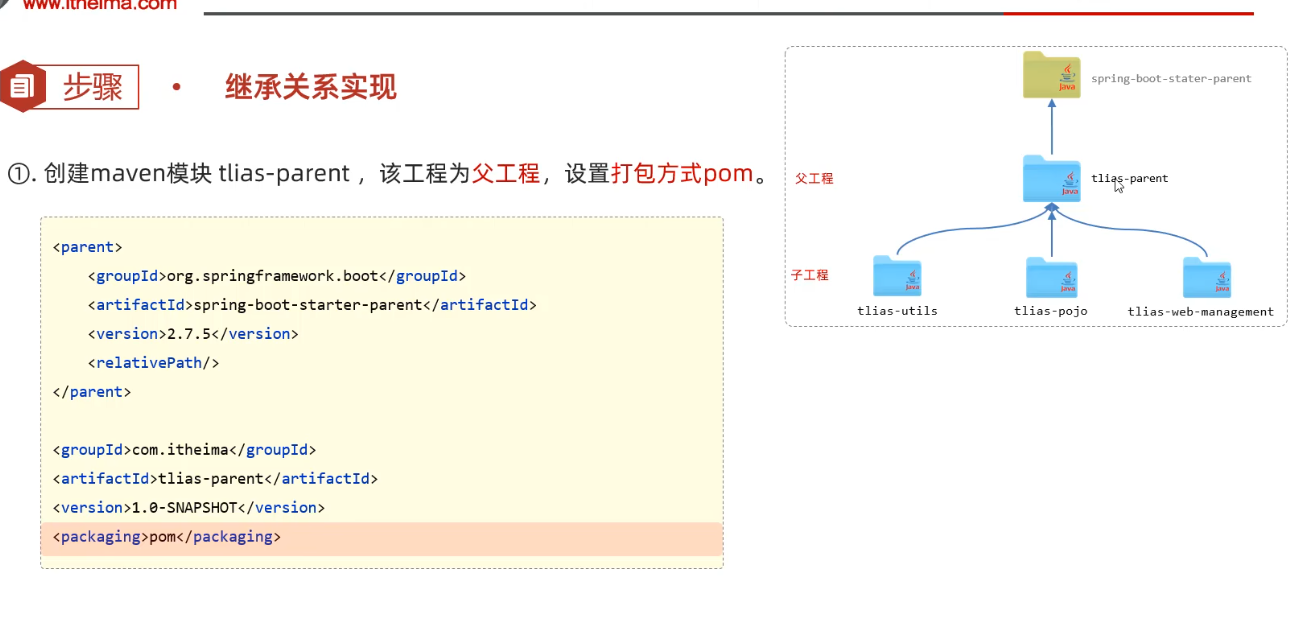
Task: Click the www.itheima.com link at top
Action: click(99, 5)
